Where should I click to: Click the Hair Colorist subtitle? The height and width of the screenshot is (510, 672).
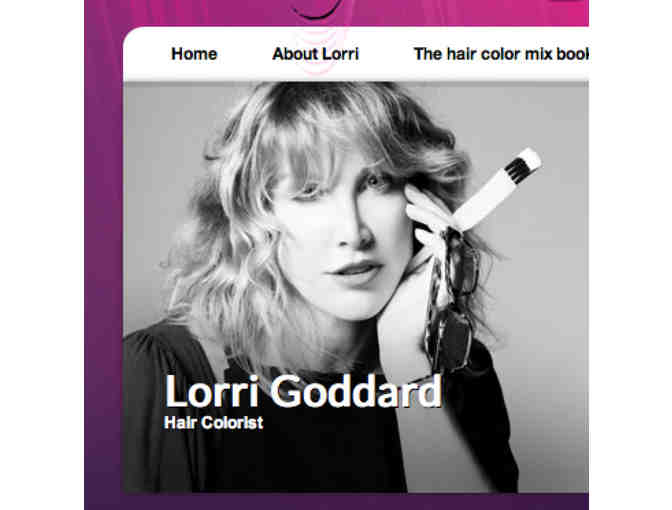click(213, 423)
